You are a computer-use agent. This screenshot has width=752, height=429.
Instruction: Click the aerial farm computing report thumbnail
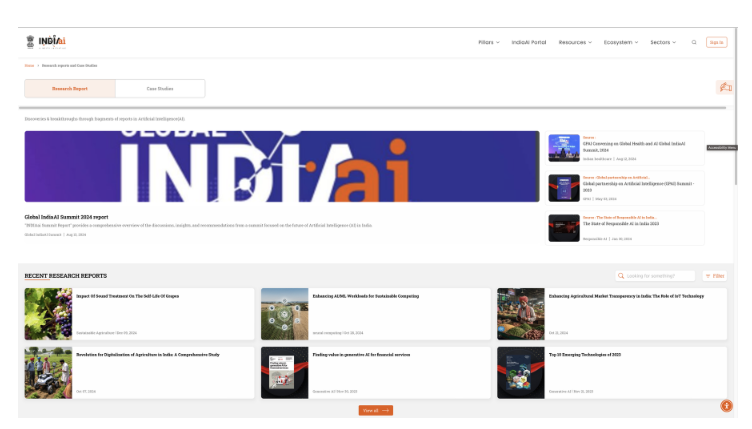[284, 314]
